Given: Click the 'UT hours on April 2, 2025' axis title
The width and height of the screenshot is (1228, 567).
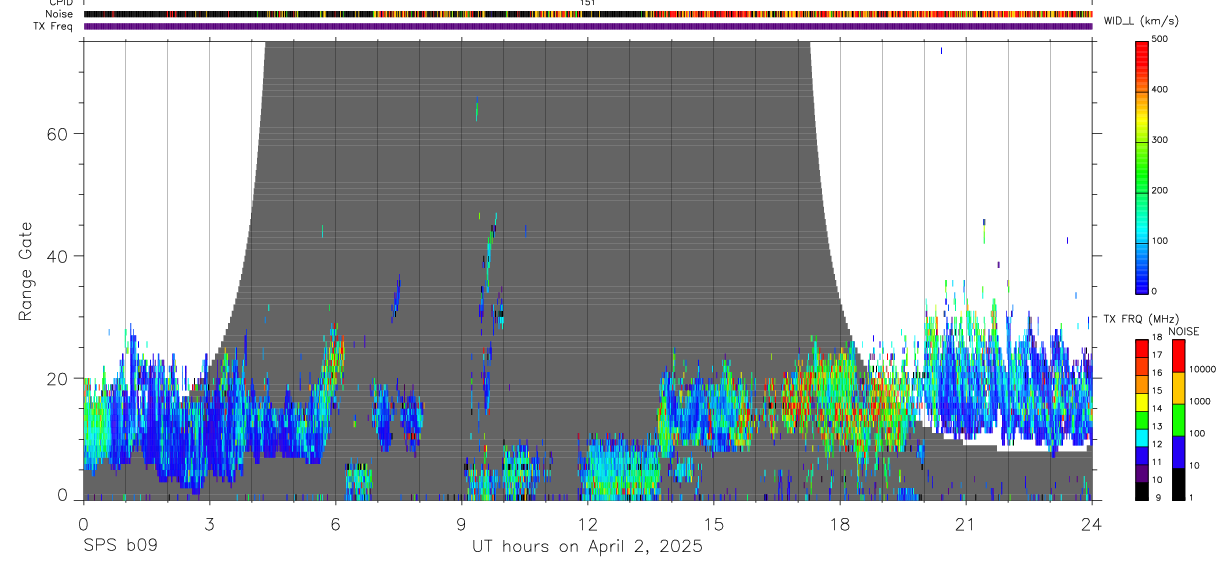Looking at the screenshot, I should [587, 547].
